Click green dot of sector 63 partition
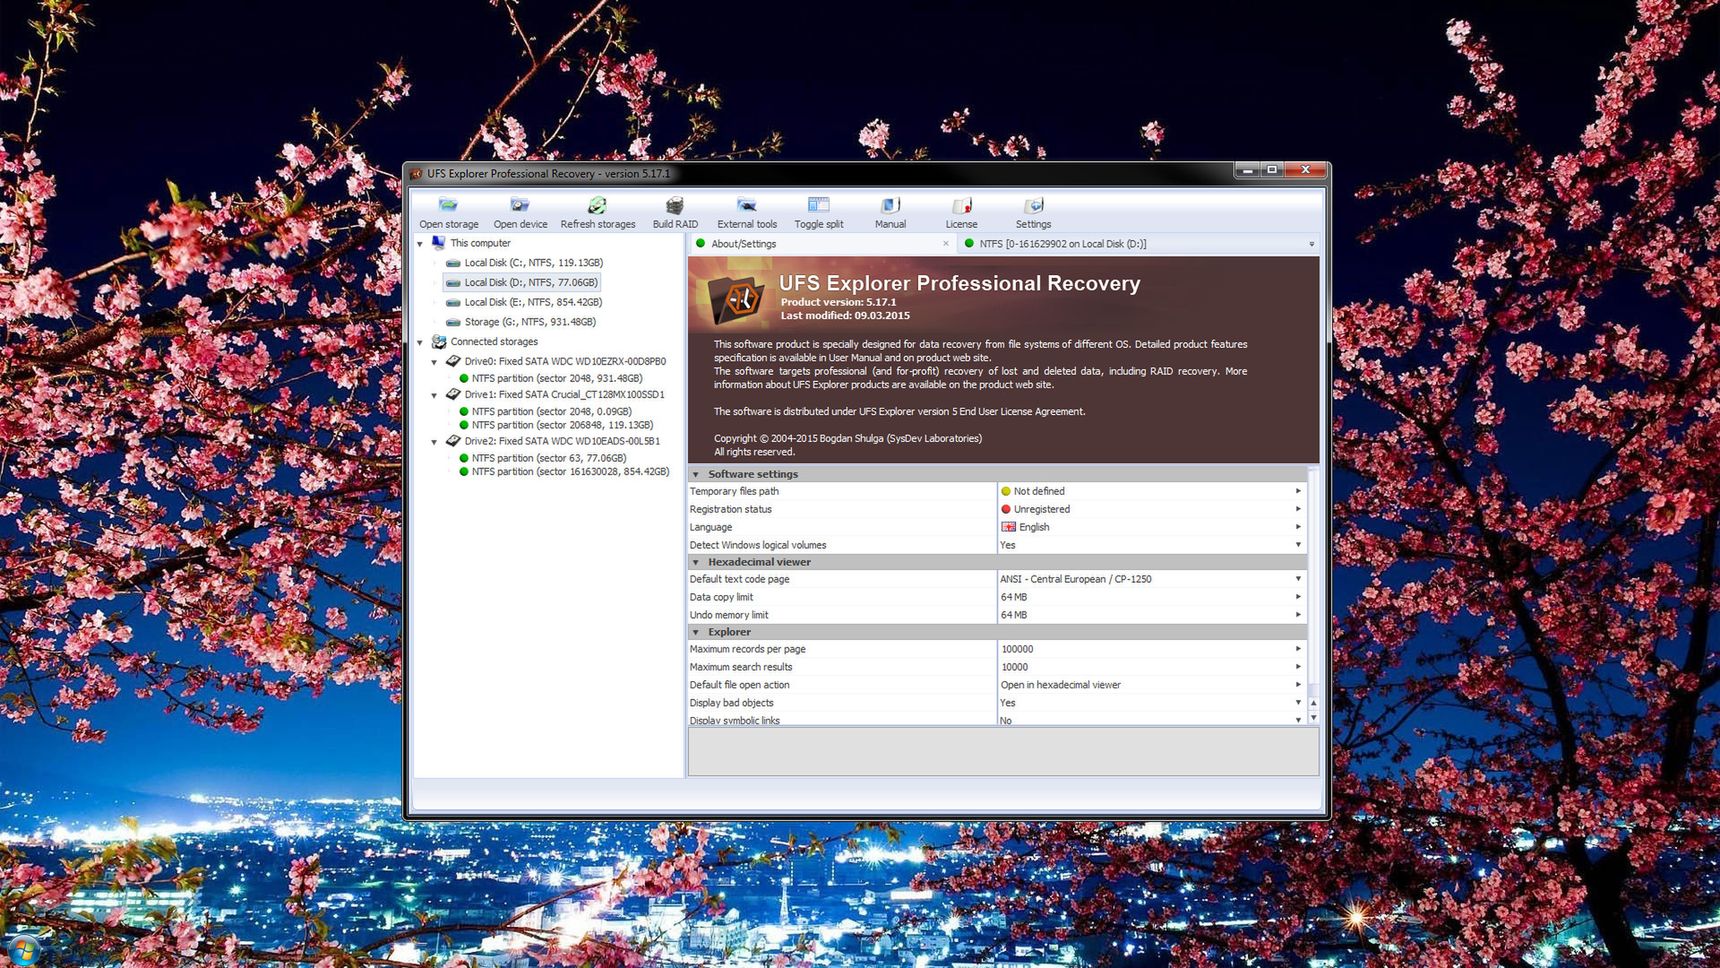The image size is (1720, 968). [x=464, y=458]
